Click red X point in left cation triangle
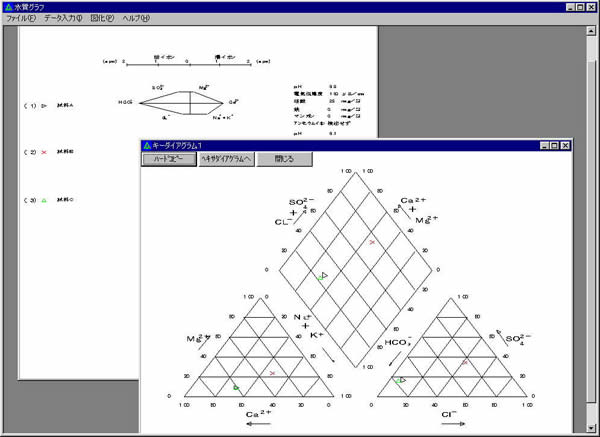The height and width of the screenshot is (437, 600). pyautogui.click(x=272, y=373)
